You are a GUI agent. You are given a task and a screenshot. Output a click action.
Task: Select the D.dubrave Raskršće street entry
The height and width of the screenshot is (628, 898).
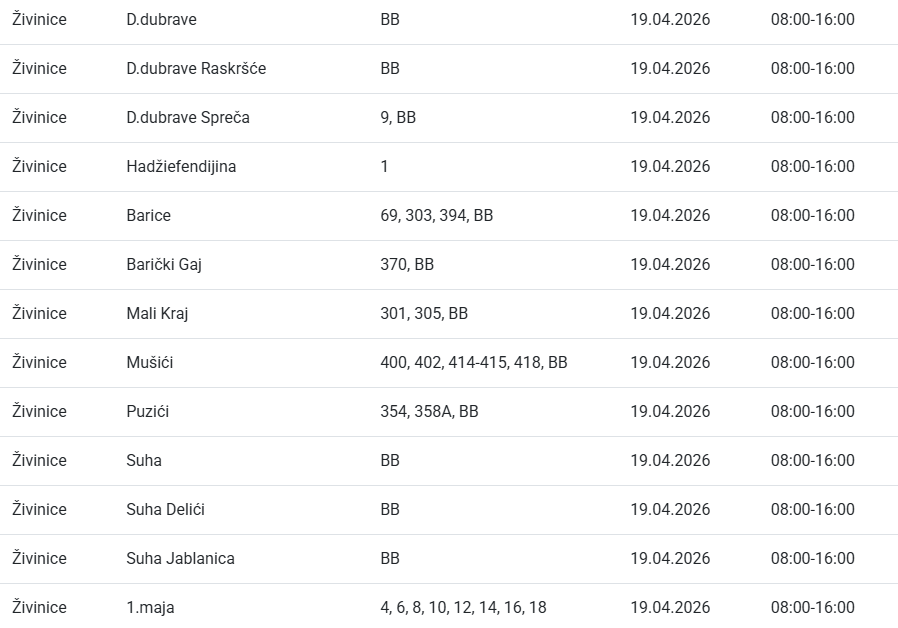coord(196,69)
